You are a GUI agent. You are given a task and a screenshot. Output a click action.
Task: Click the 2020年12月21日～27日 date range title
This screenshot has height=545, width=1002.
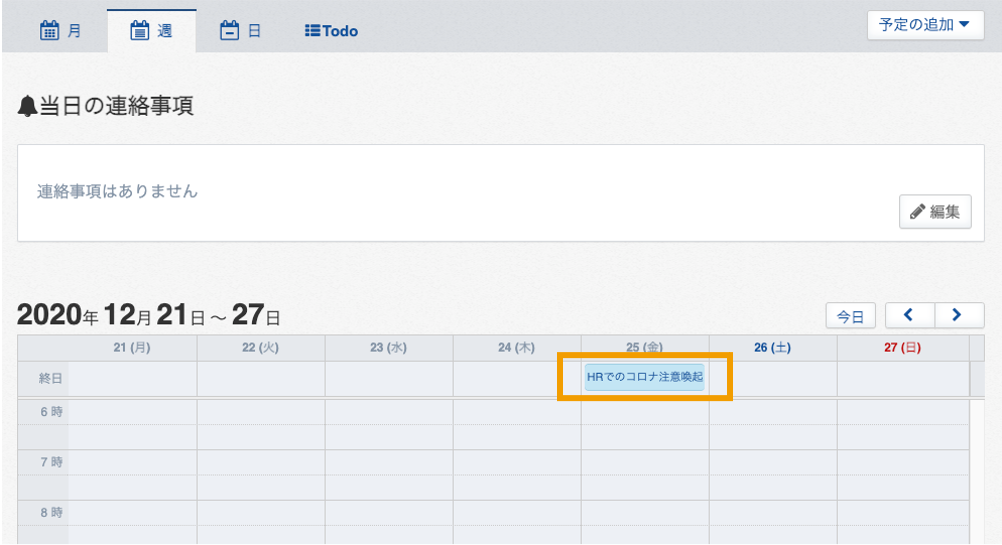pos(149,315)
